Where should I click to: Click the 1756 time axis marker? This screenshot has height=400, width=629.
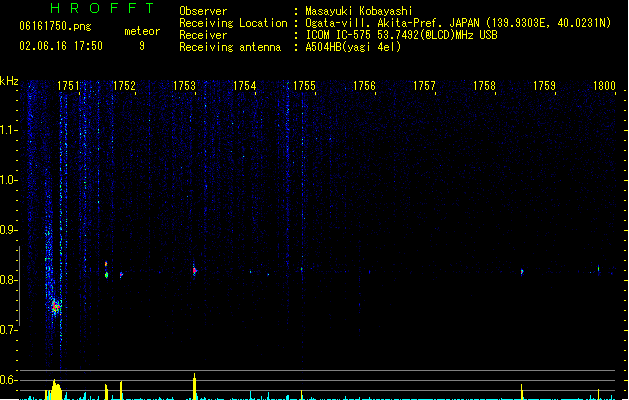pyautogui.click(x=364, y=86)
